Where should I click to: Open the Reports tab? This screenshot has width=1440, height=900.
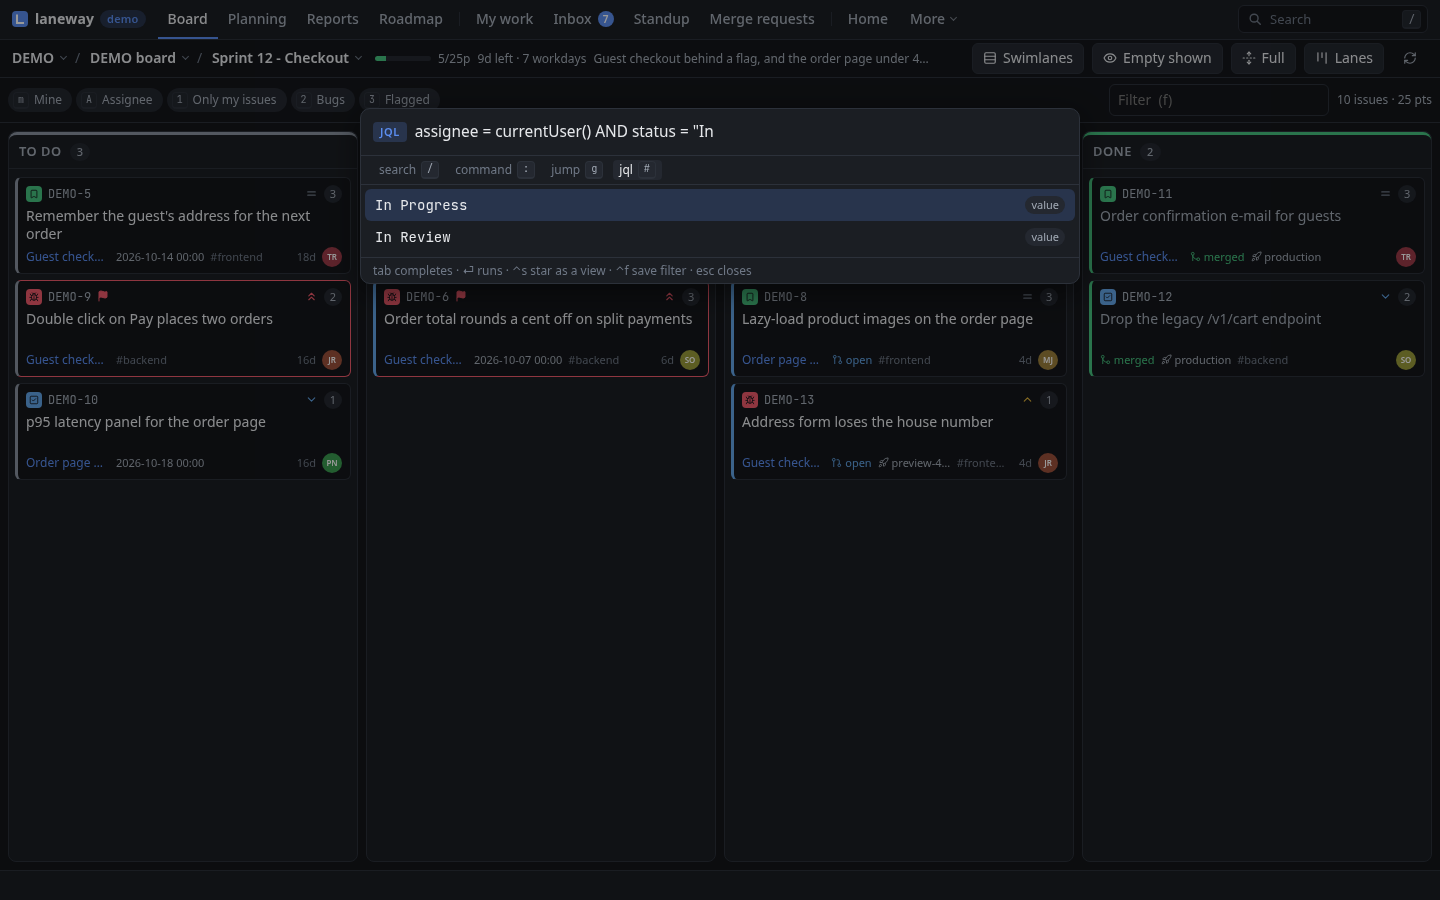coord(333,19)
